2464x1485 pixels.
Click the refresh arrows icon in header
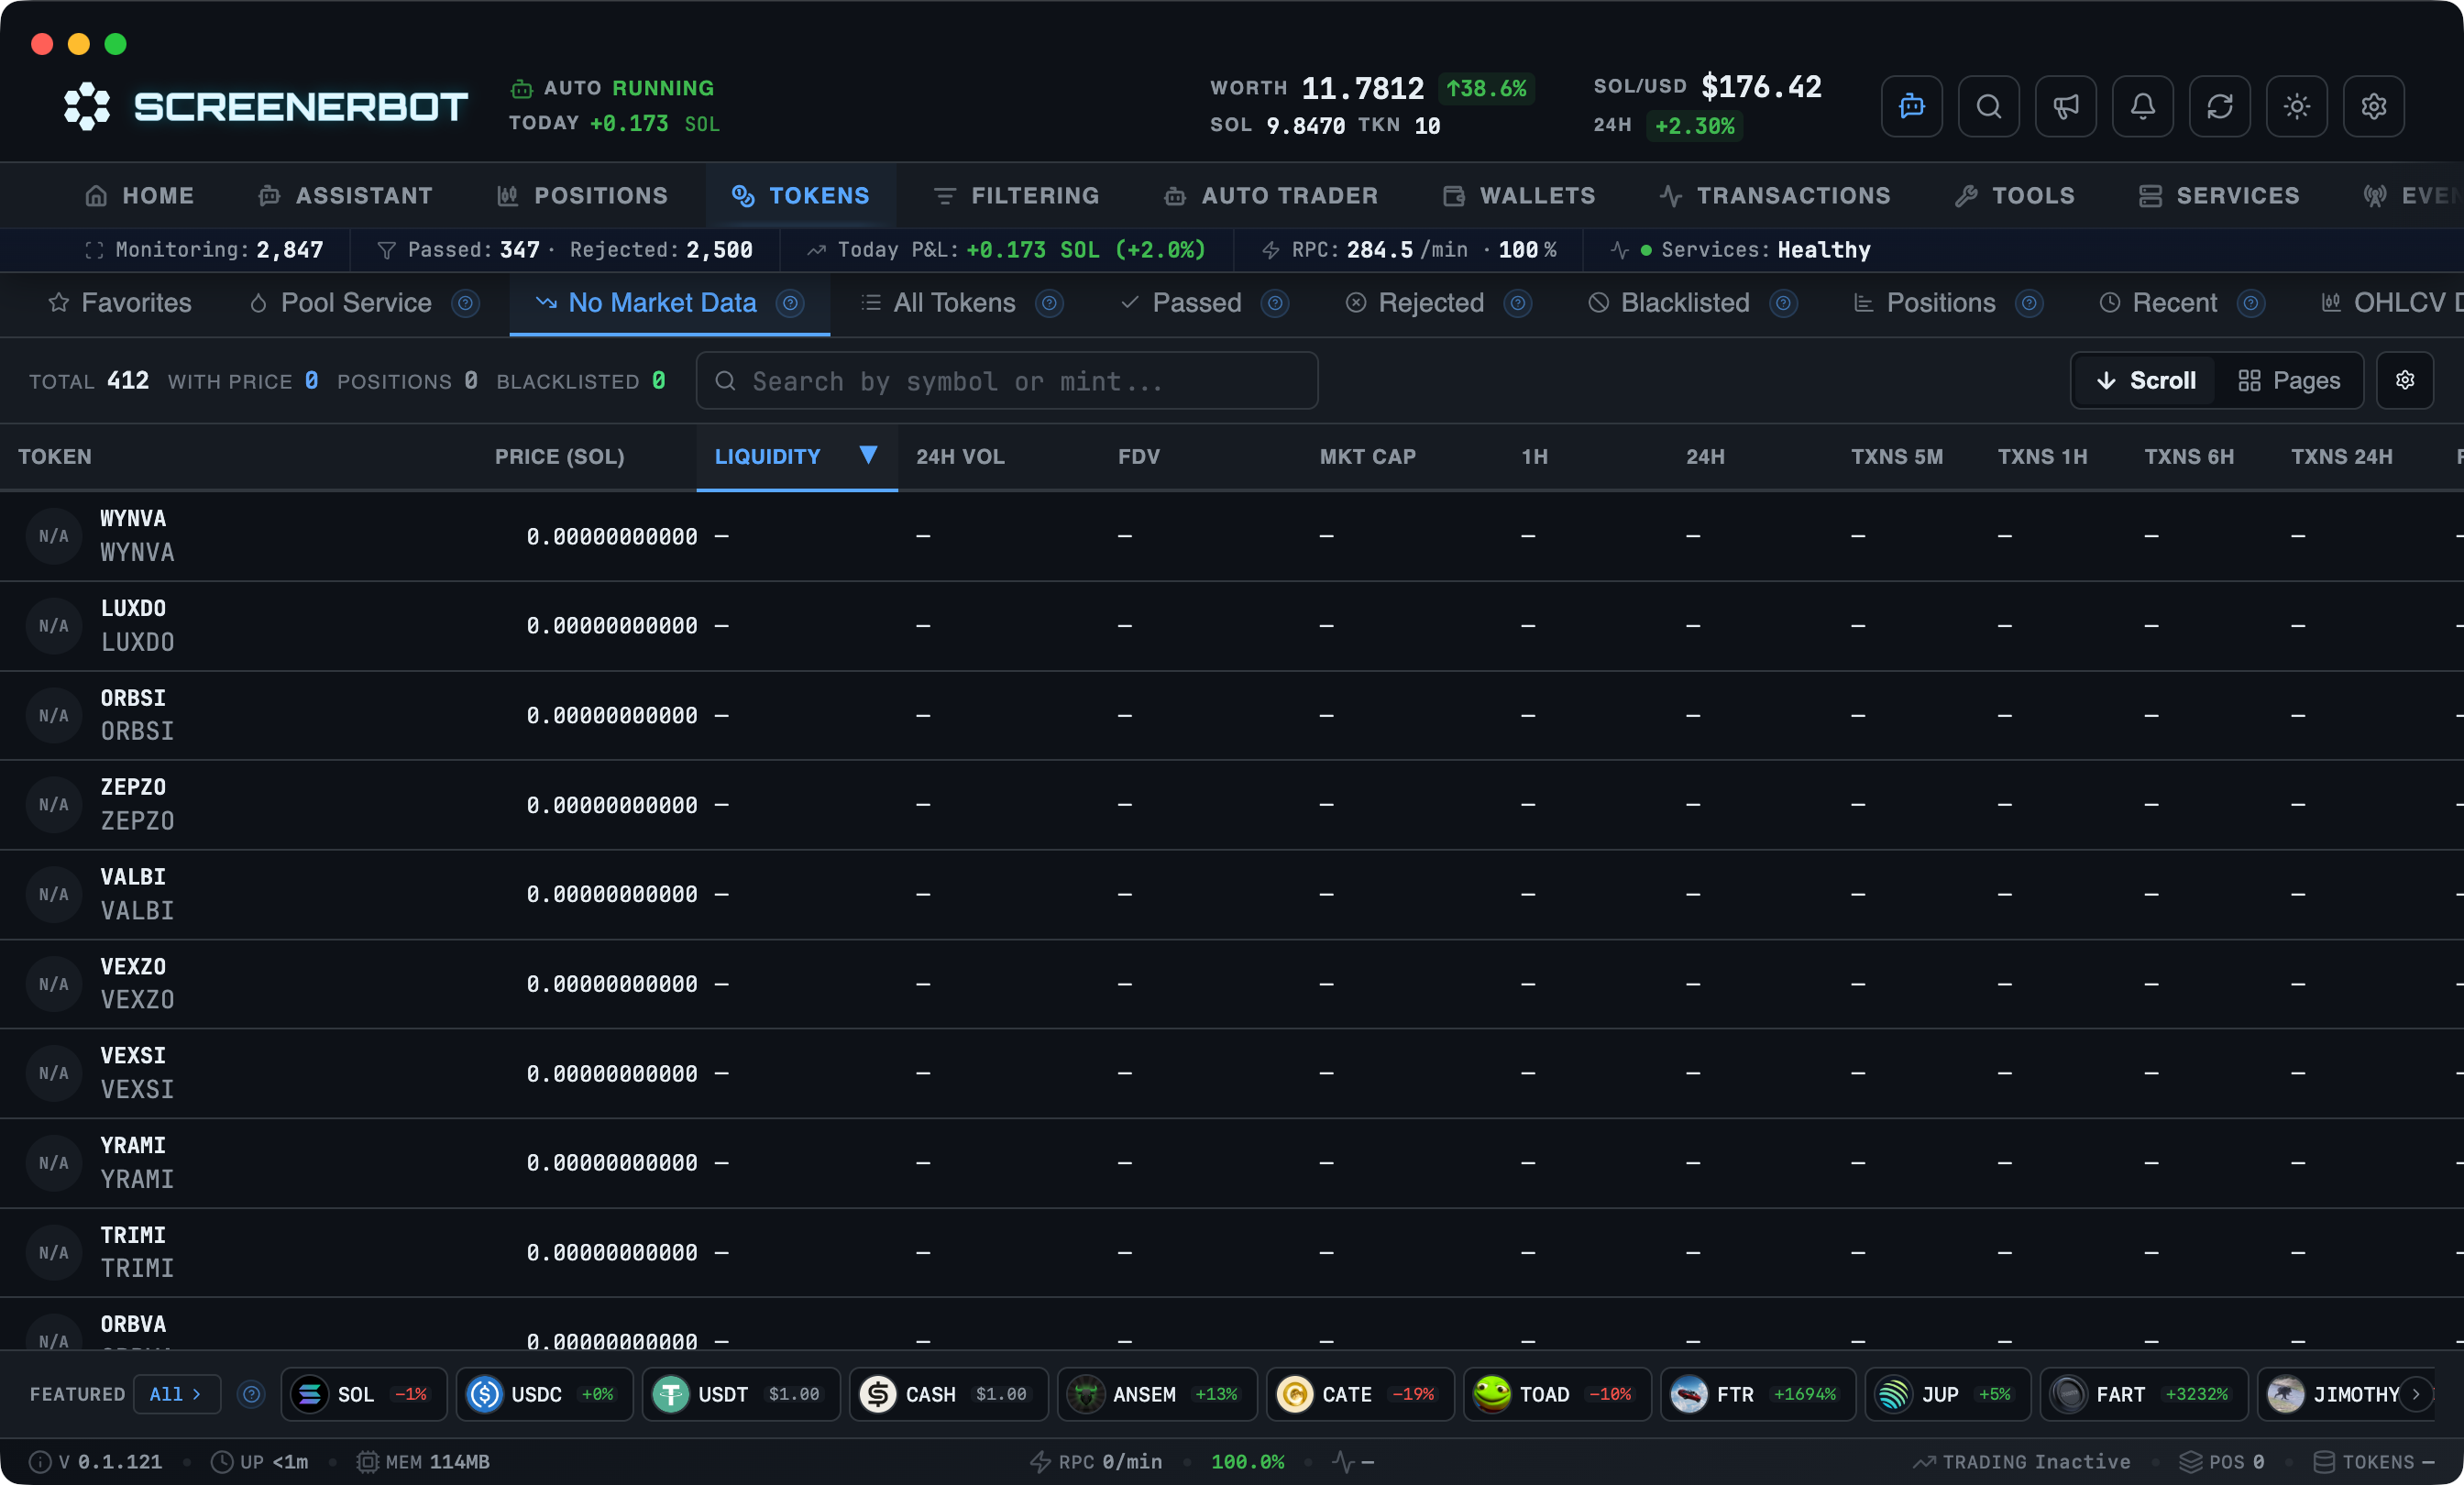pyautogui.click(x=2219, y=106)
